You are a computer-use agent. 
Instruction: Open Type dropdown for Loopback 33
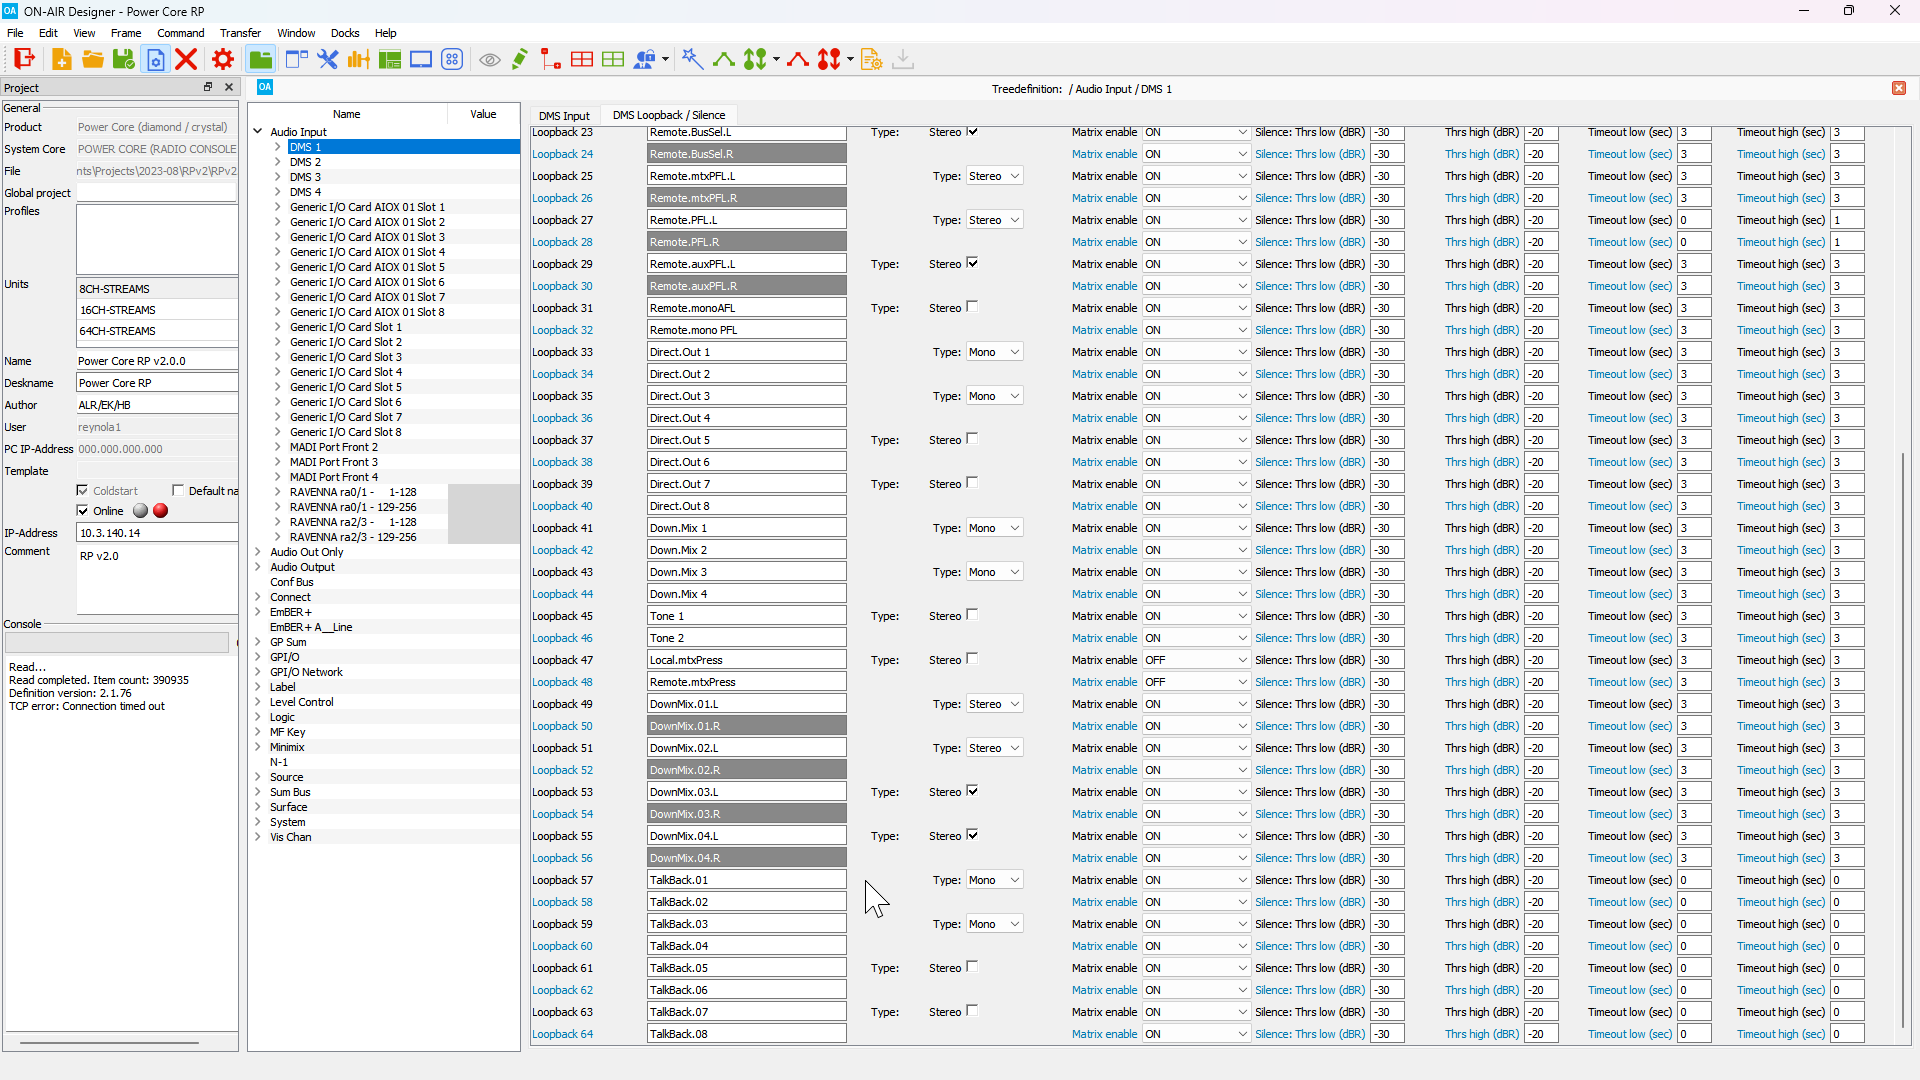coord(994,352)
